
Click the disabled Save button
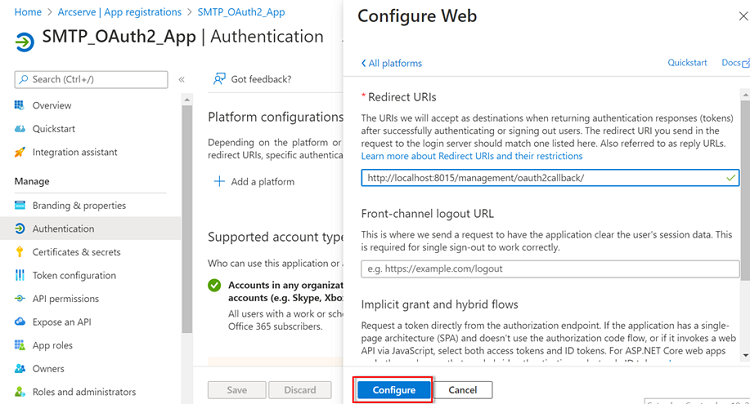coord(237,390)
